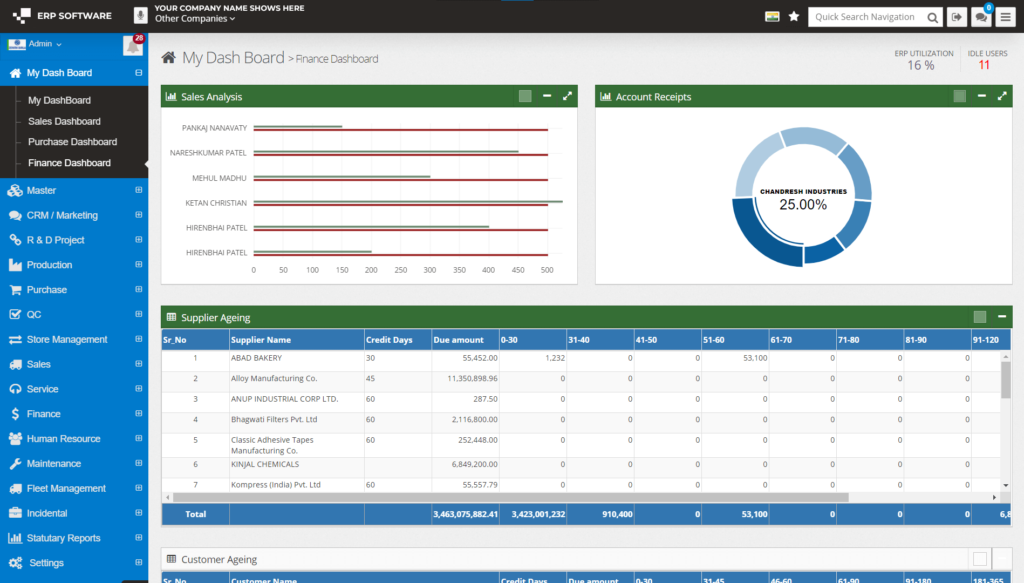Click the notification bell icon
Screen dimensions: 1024x583
(x=131, y=46)
